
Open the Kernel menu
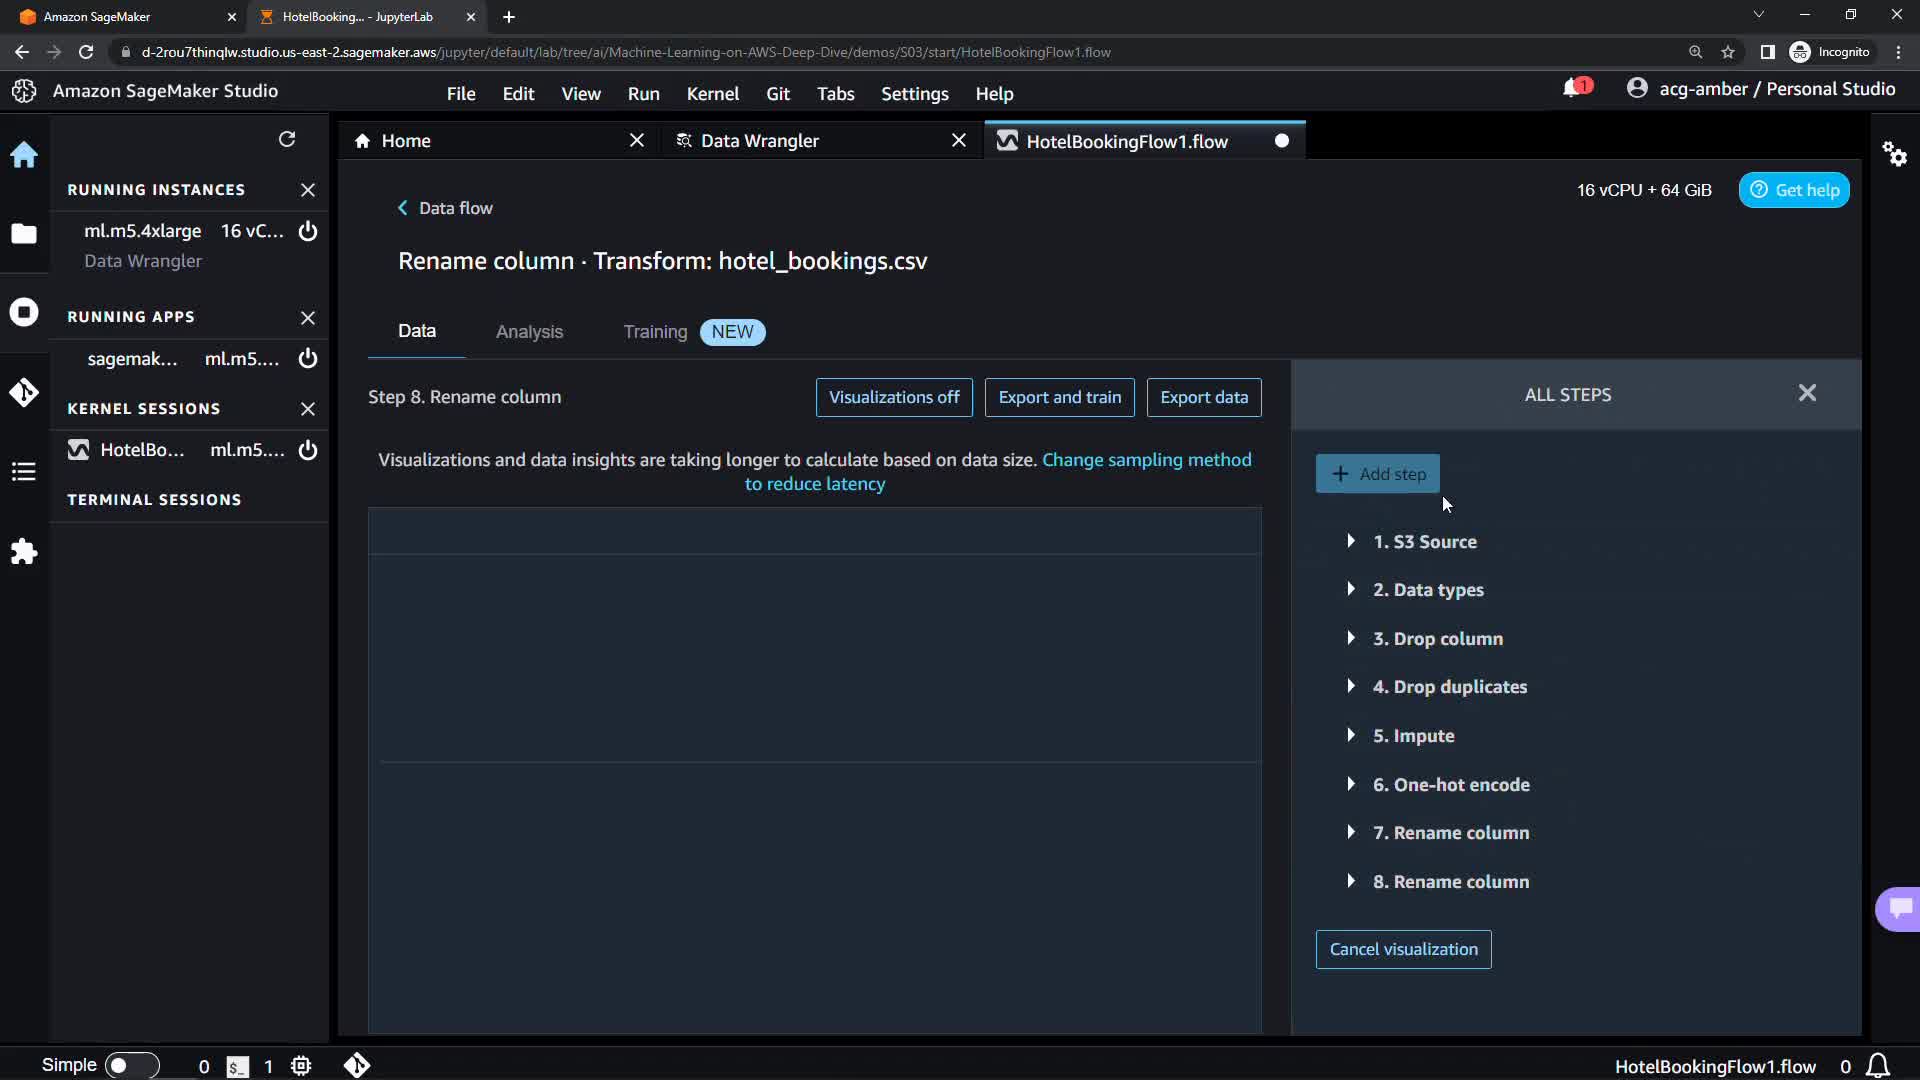(712, 93)
